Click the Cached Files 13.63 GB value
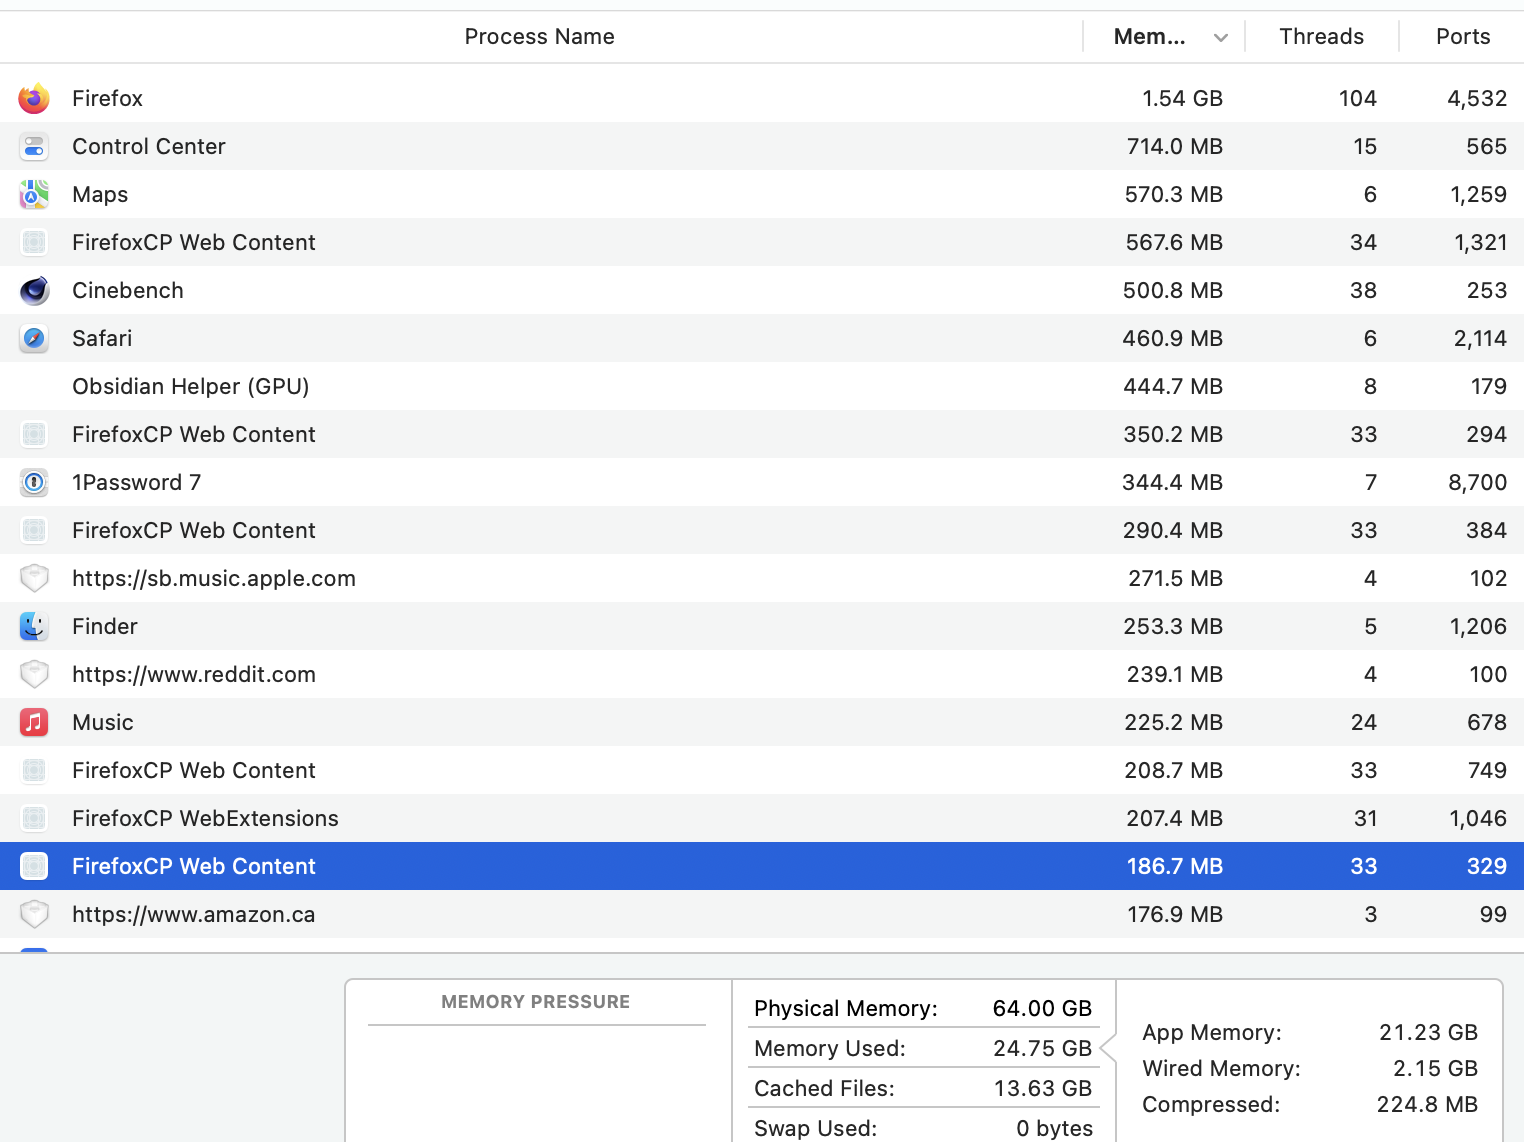The image size is (1524, 1142). tap(1043, 1088)
